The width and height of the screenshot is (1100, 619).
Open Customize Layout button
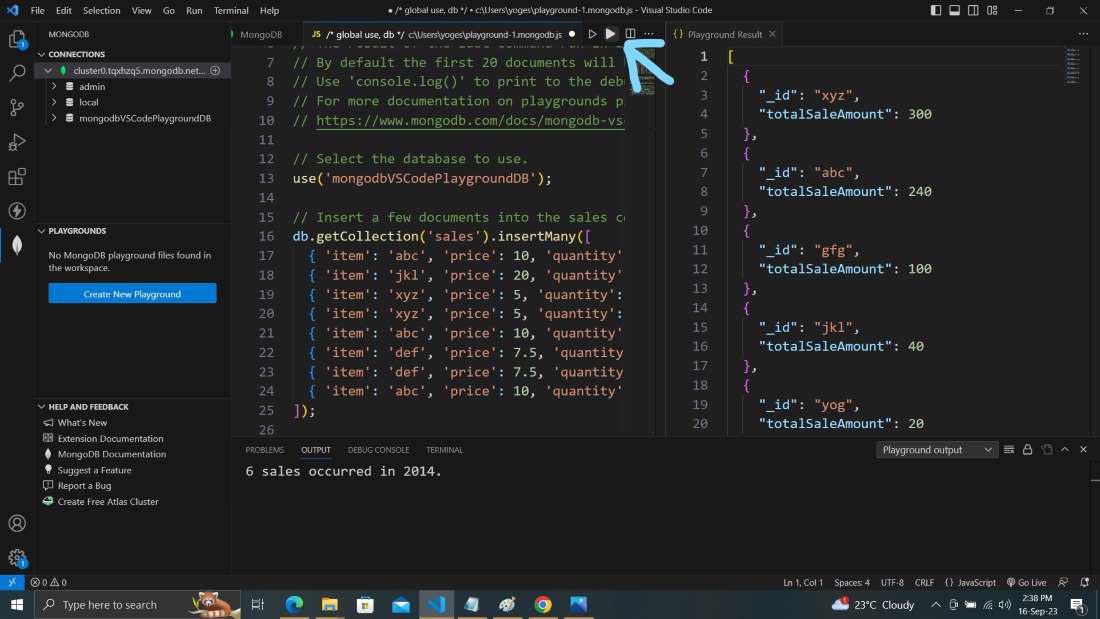(992, 10)
